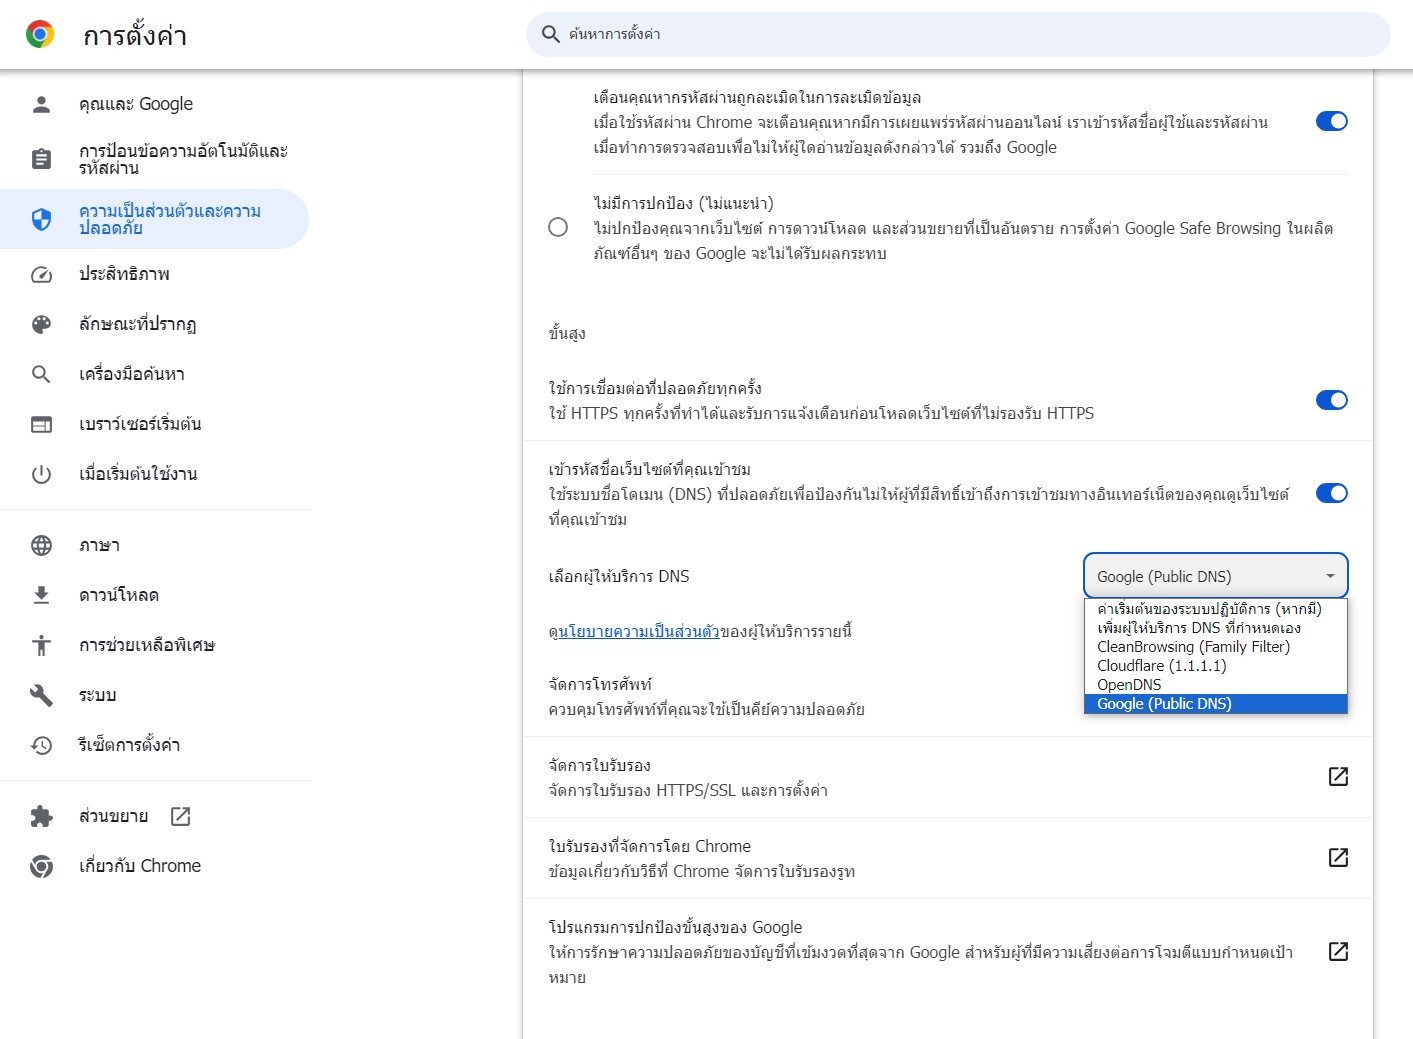Choose OpenDNS as DNS provider

[x=1128, y=684]
